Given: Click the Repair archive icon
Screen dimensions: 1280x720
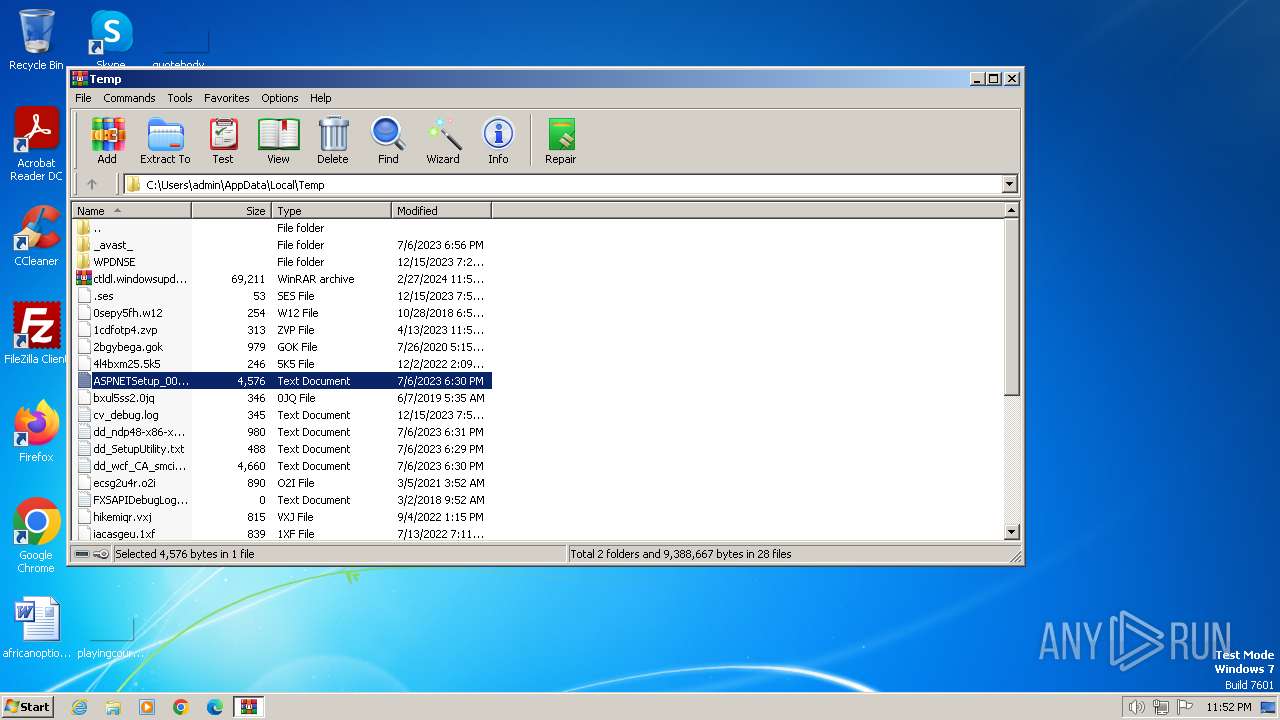Looking at the screenshot, I should click(560, 140).
